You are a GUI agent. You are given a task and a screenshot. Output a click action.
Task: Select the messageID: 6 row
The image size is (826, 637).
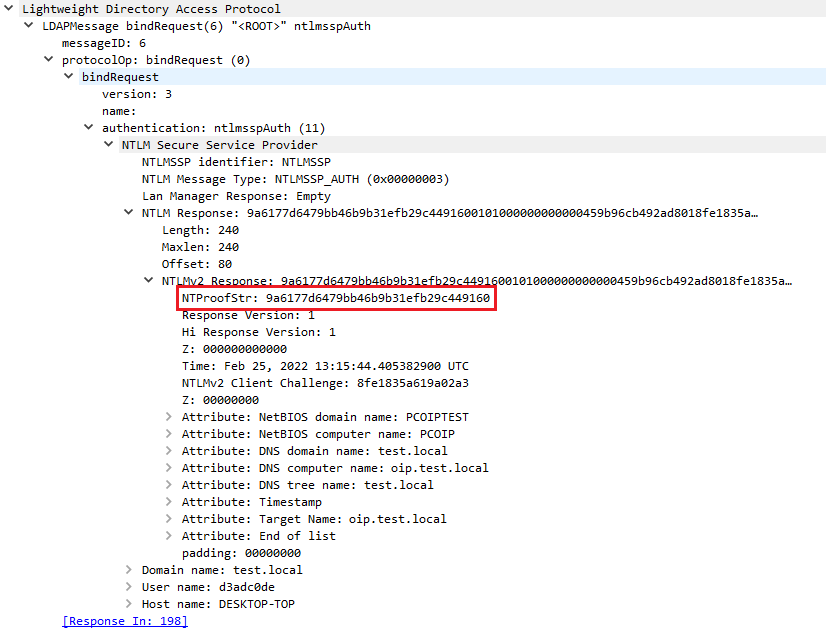pyautogui.click(x=104, y=43)
